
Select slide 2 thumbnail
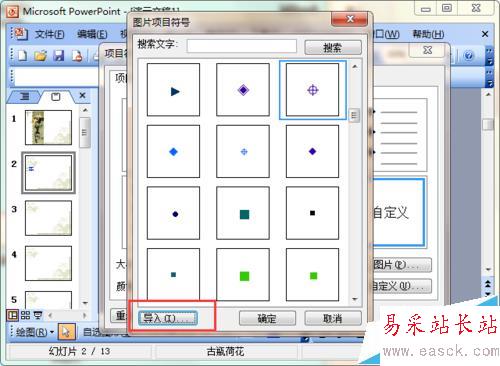(x=48, y=173)
